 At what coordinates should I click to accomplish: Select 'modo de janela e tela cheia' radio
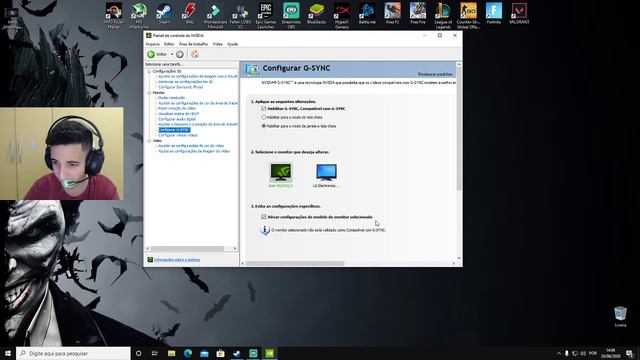pos(264,126)
